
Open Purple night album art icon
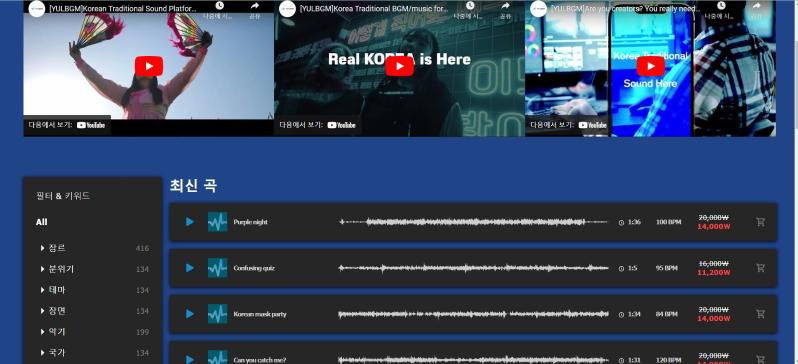point(217,222)
